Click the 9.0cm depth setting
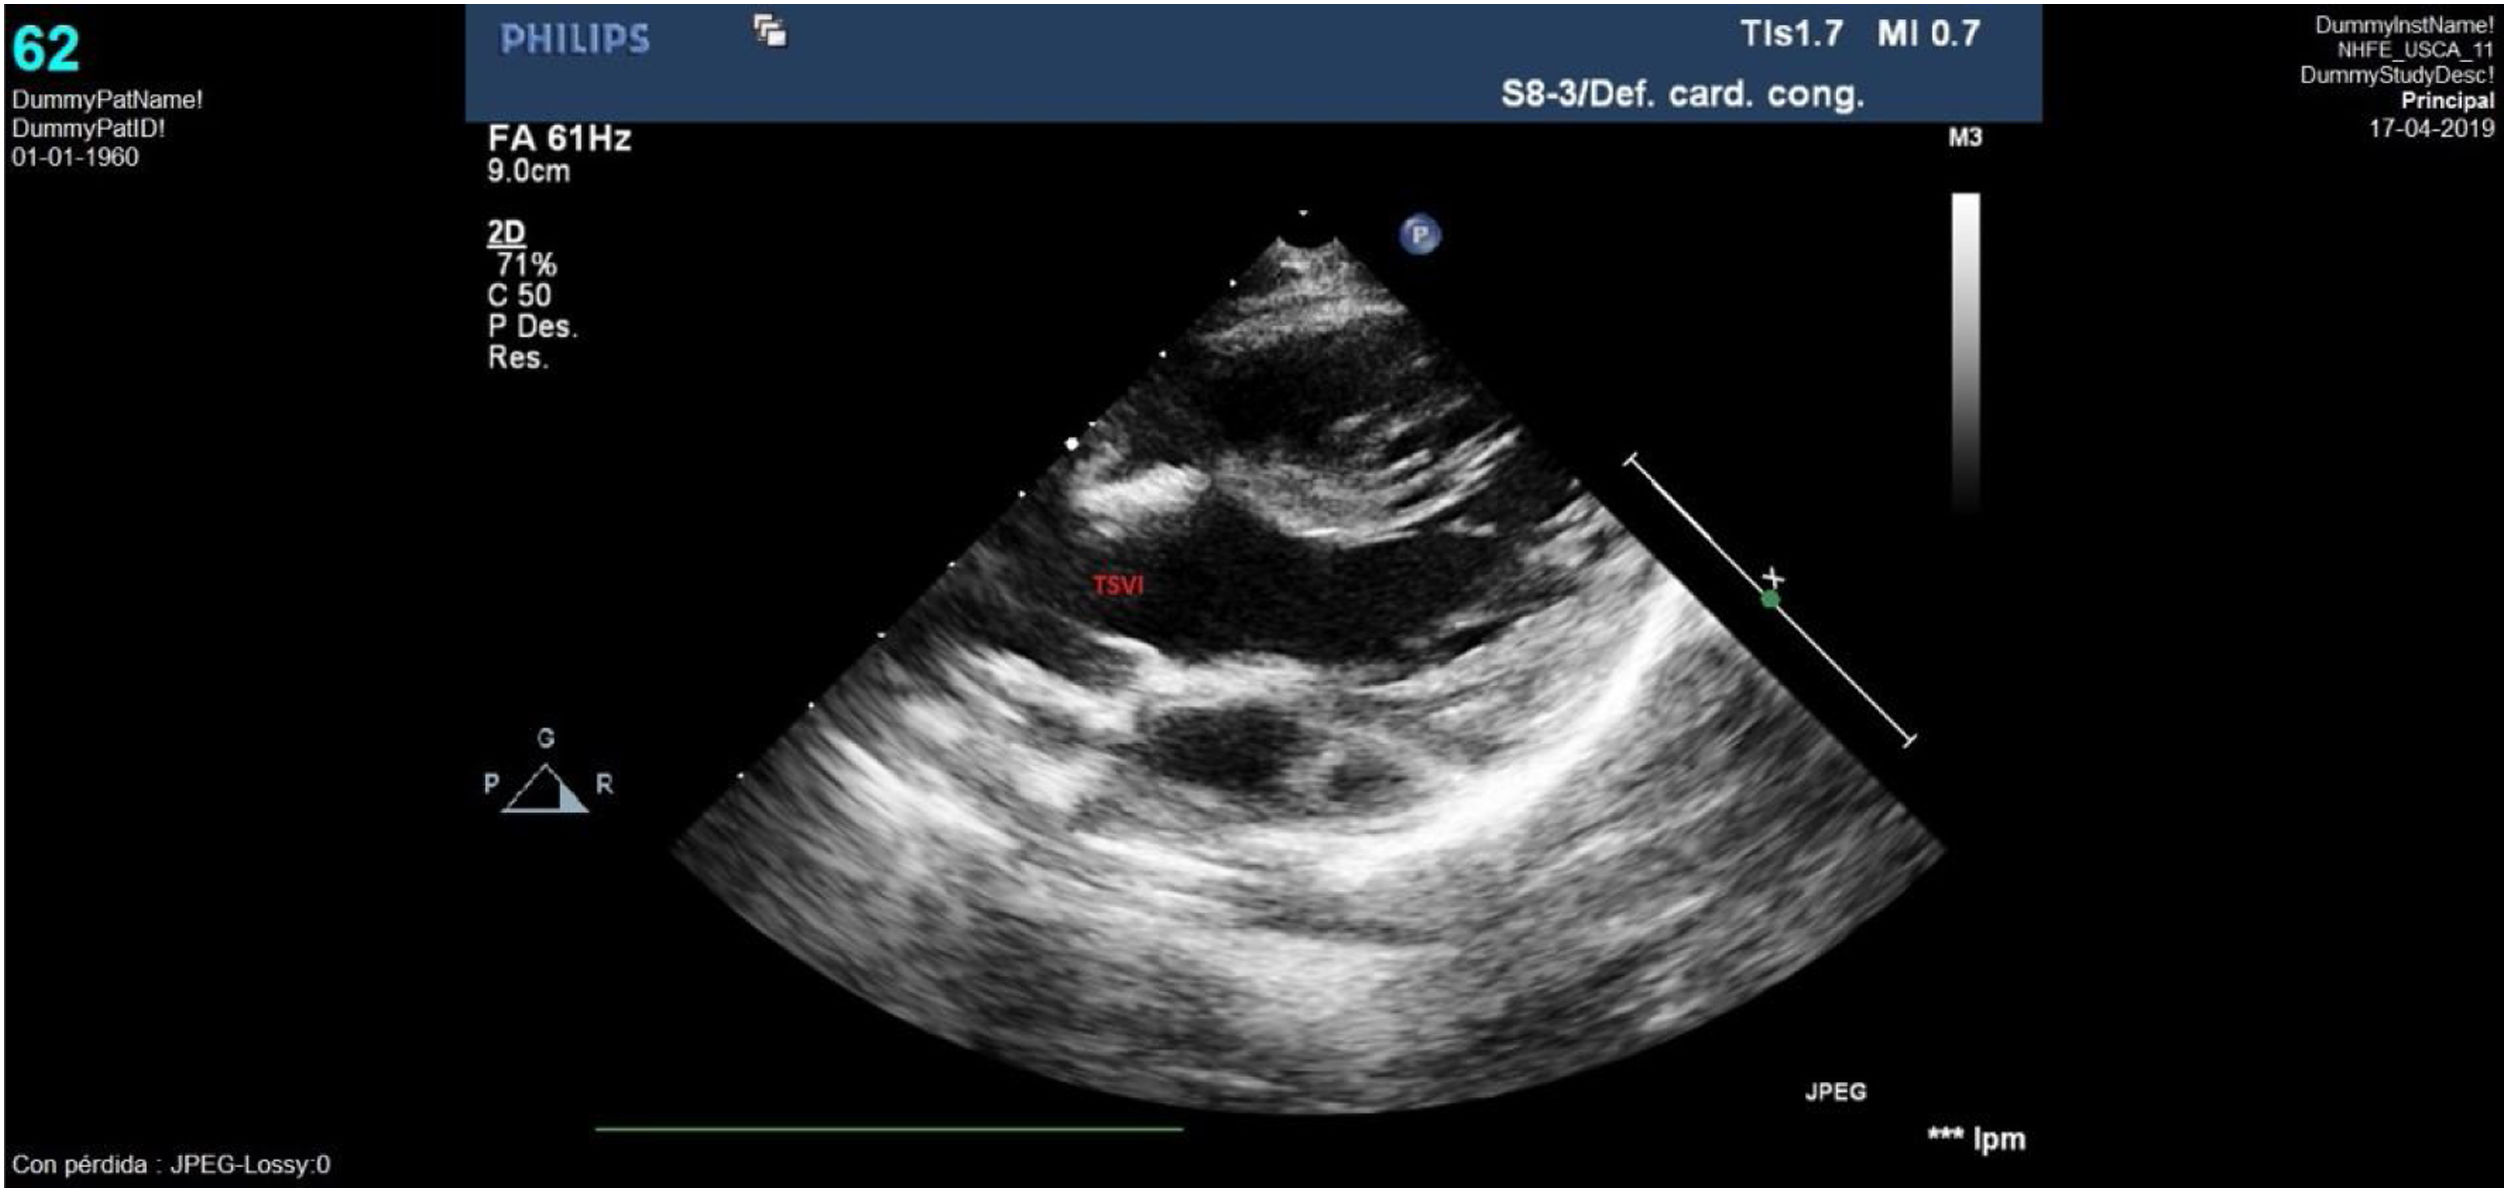The image size is (2508, 1192). click(x=528, y=171)
